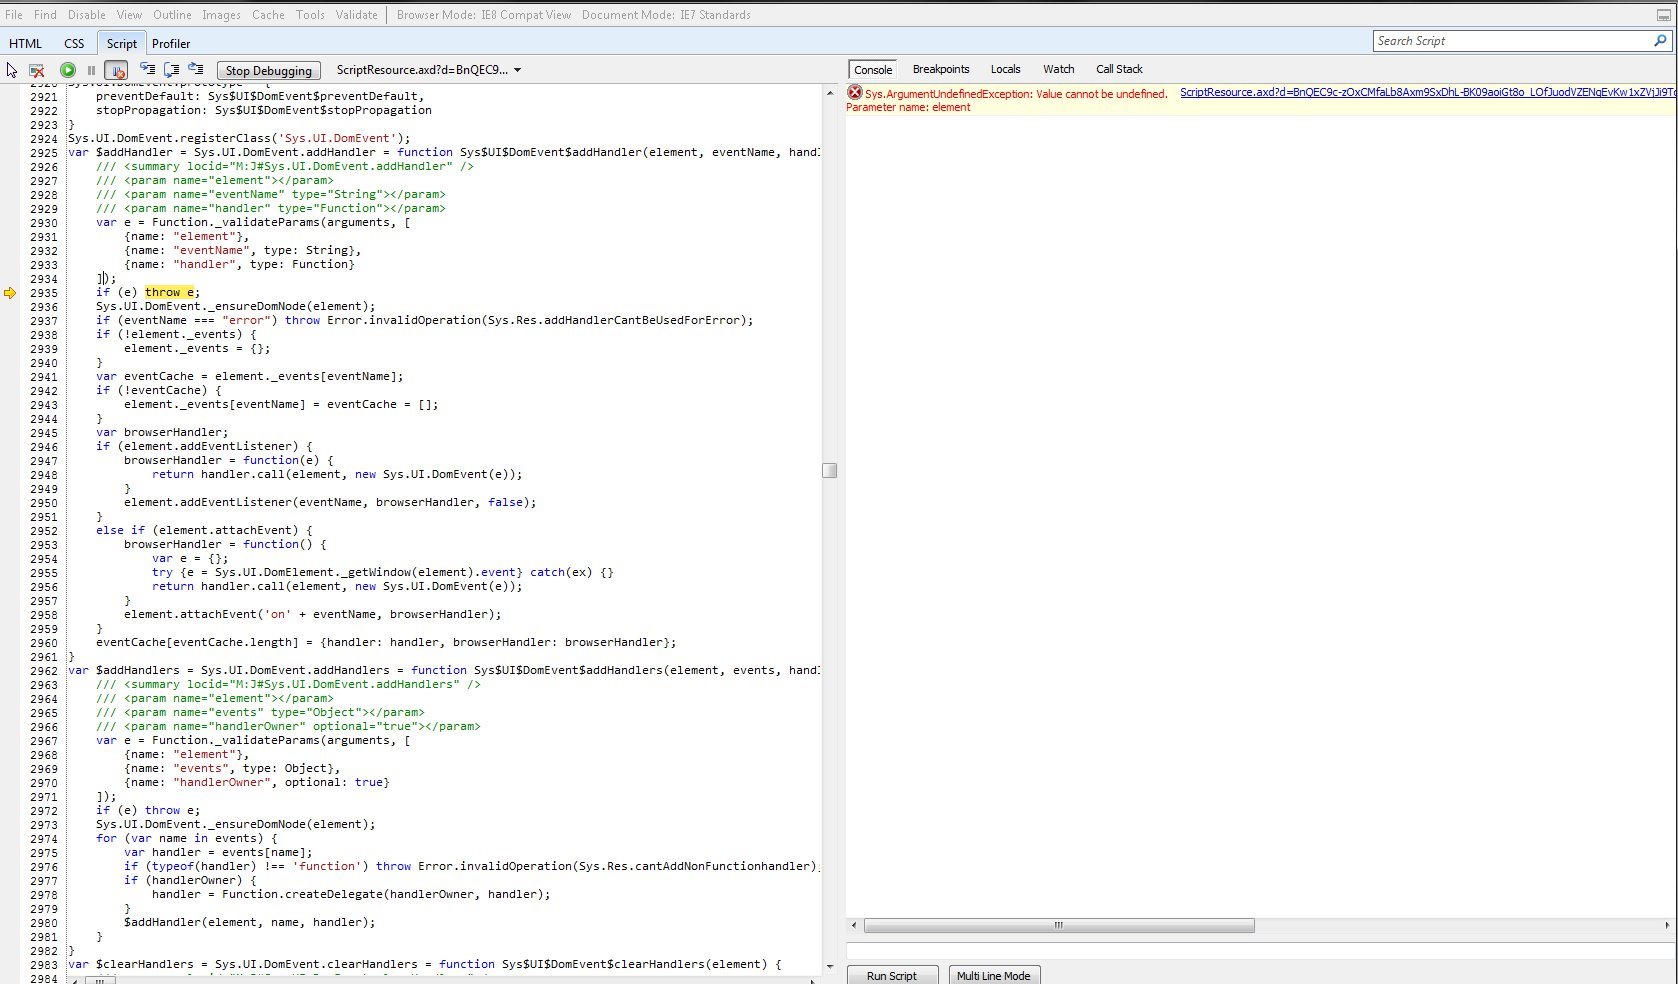Click the clear browser cache icon
The height and width of the screenshot is (984, 1678).
pyautogui.click(x=37, y=70)
